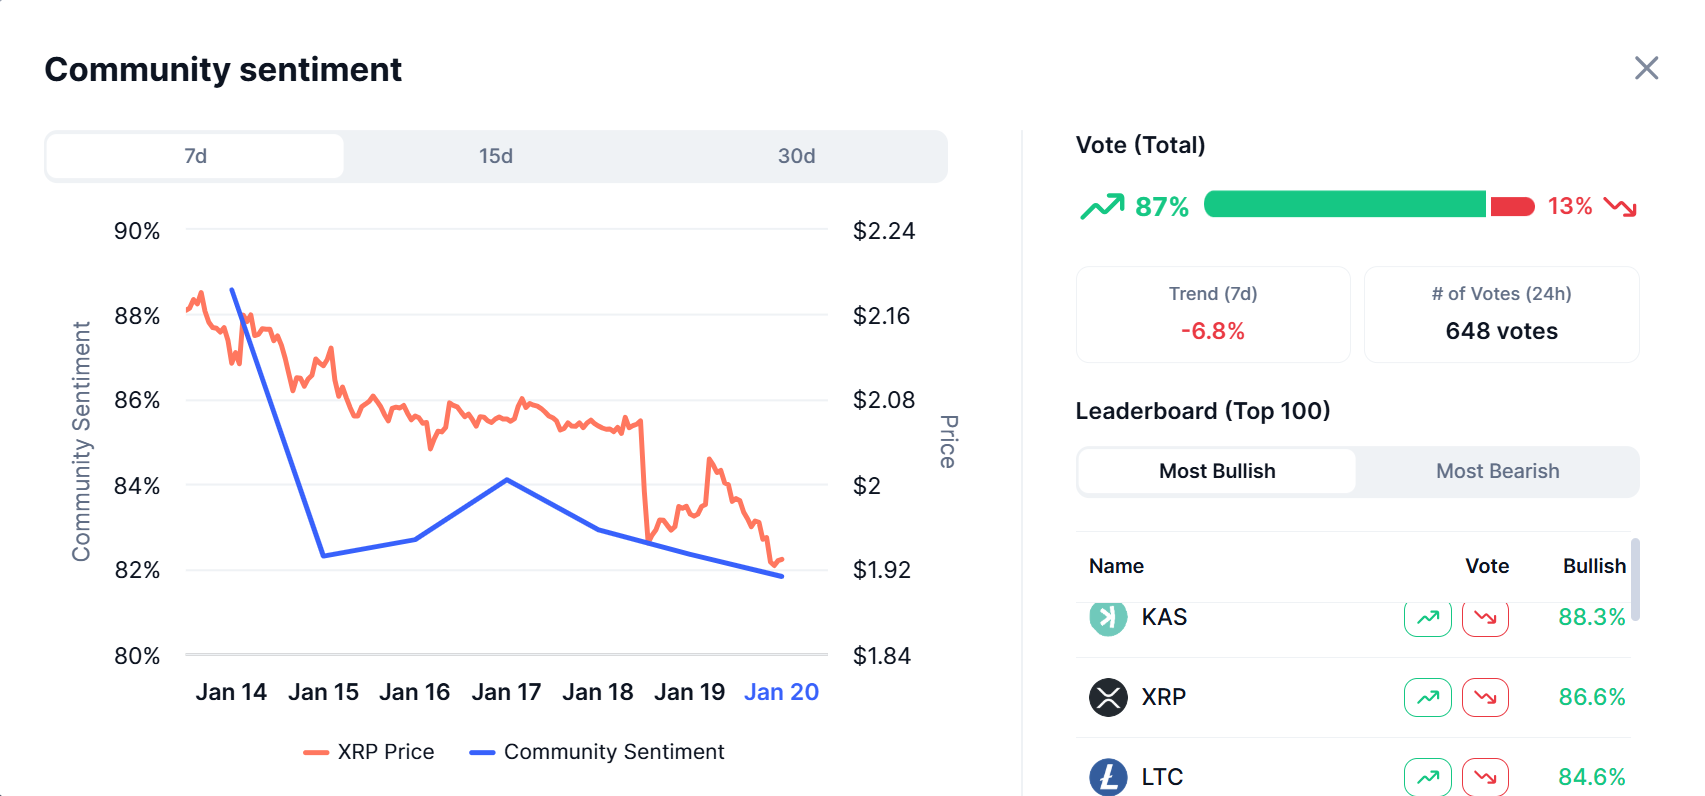Vote bearish on KAS

click(1485, 618)
